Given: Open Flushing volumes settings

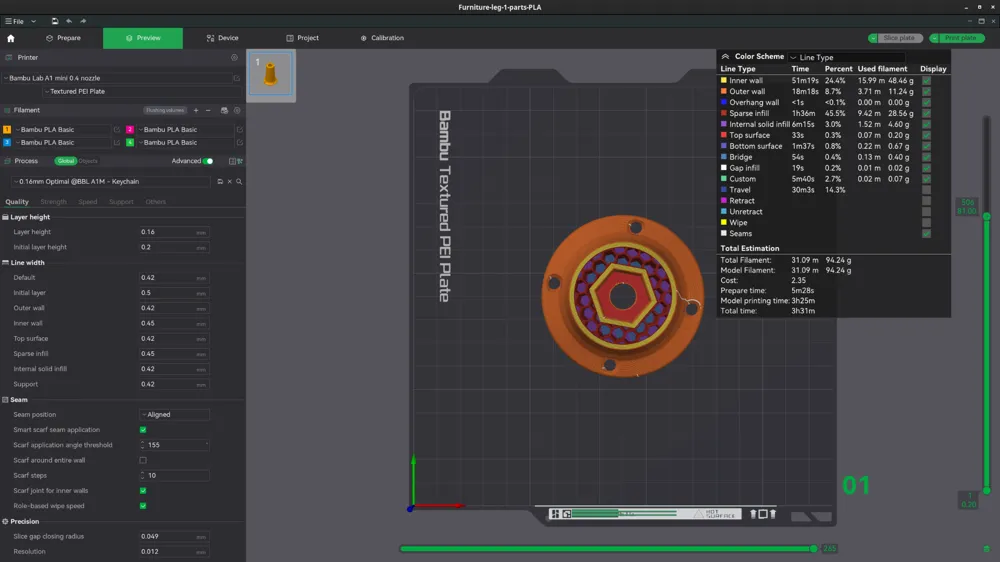Looking at the screenshot, I should click(x=165, y=110).
